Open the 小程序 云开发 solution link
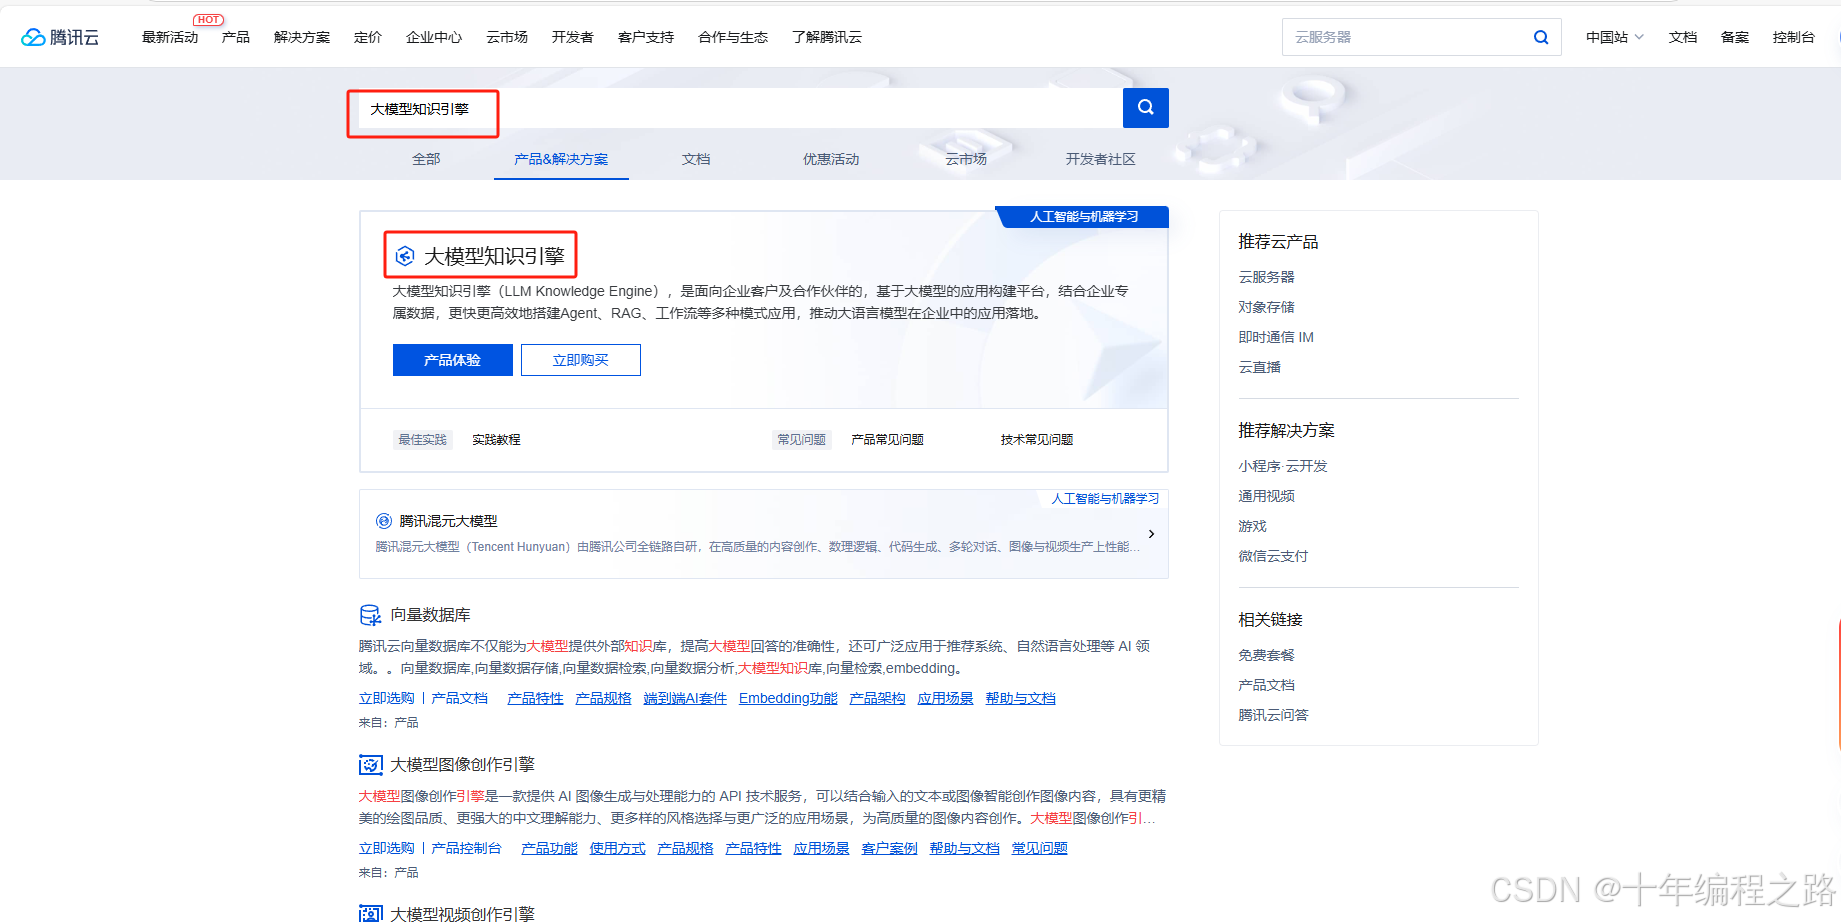Screen dimensions: 1841x922 (x=1283, y=466)
